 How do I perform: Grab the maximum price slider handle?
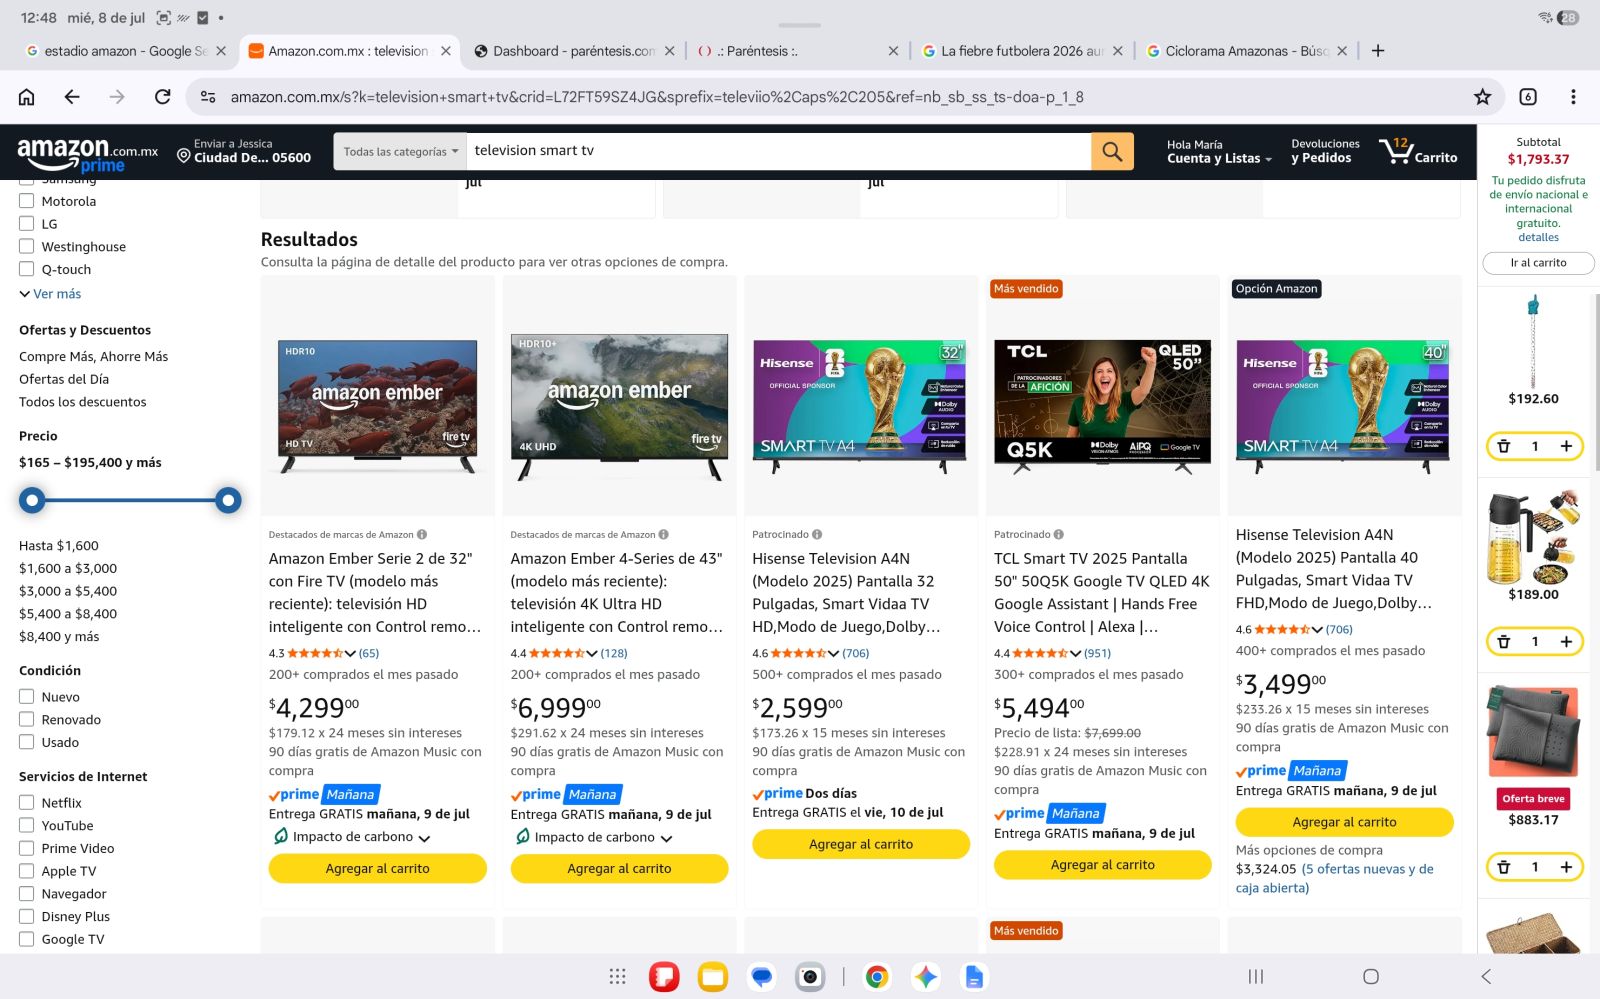coord(228,500)
